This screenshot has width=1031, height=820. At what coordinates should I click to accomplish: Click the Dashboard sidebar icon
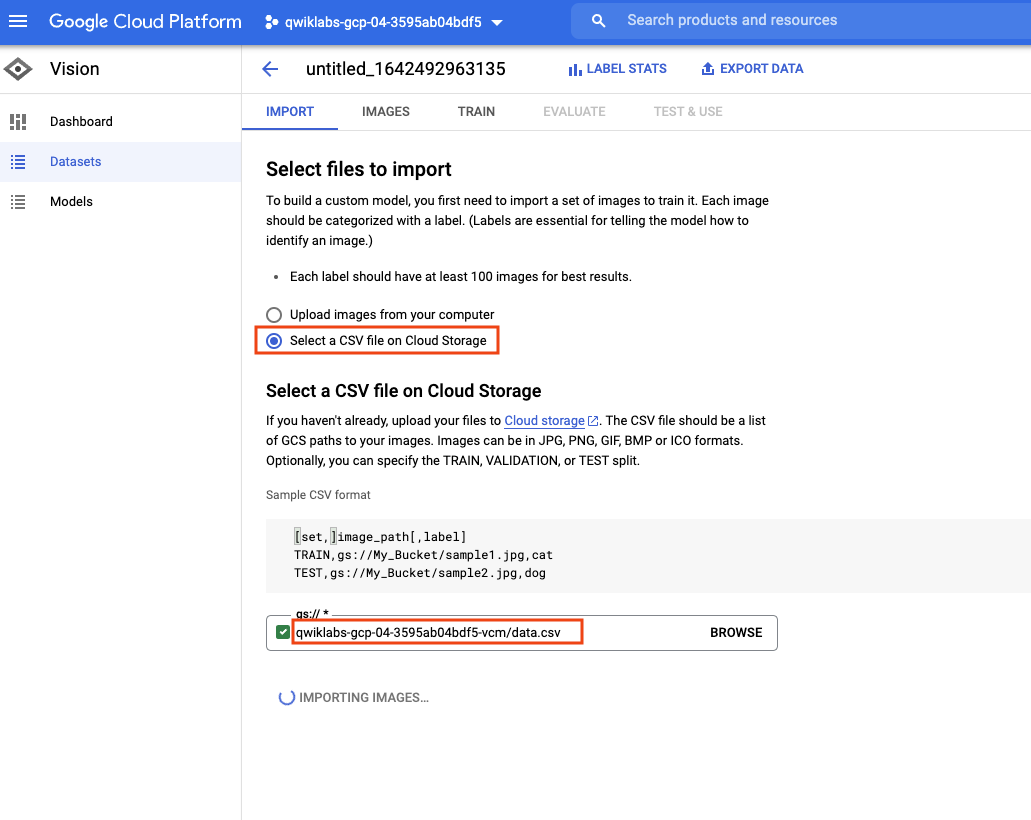pyautogui.click(x=18, y=122)
